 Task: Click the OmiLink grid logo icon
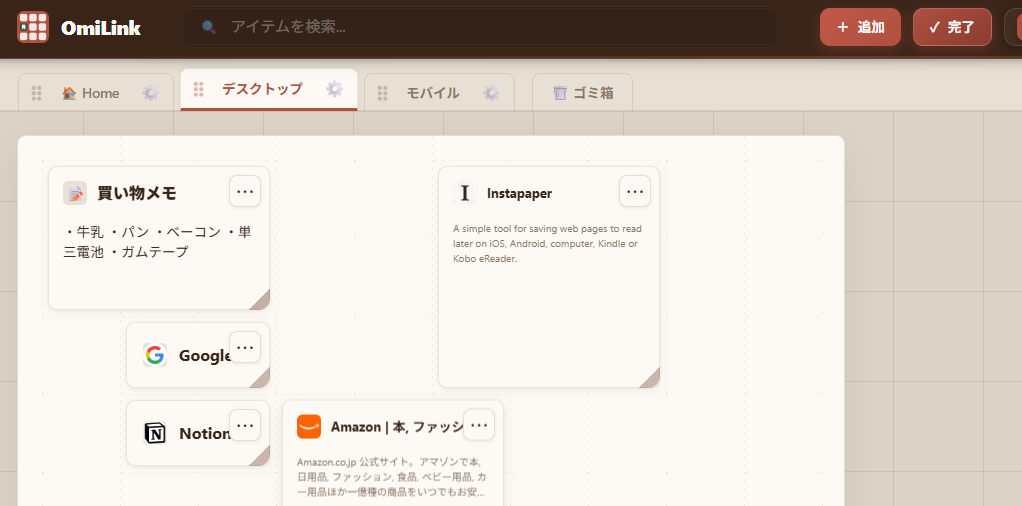tap(33, 27)
